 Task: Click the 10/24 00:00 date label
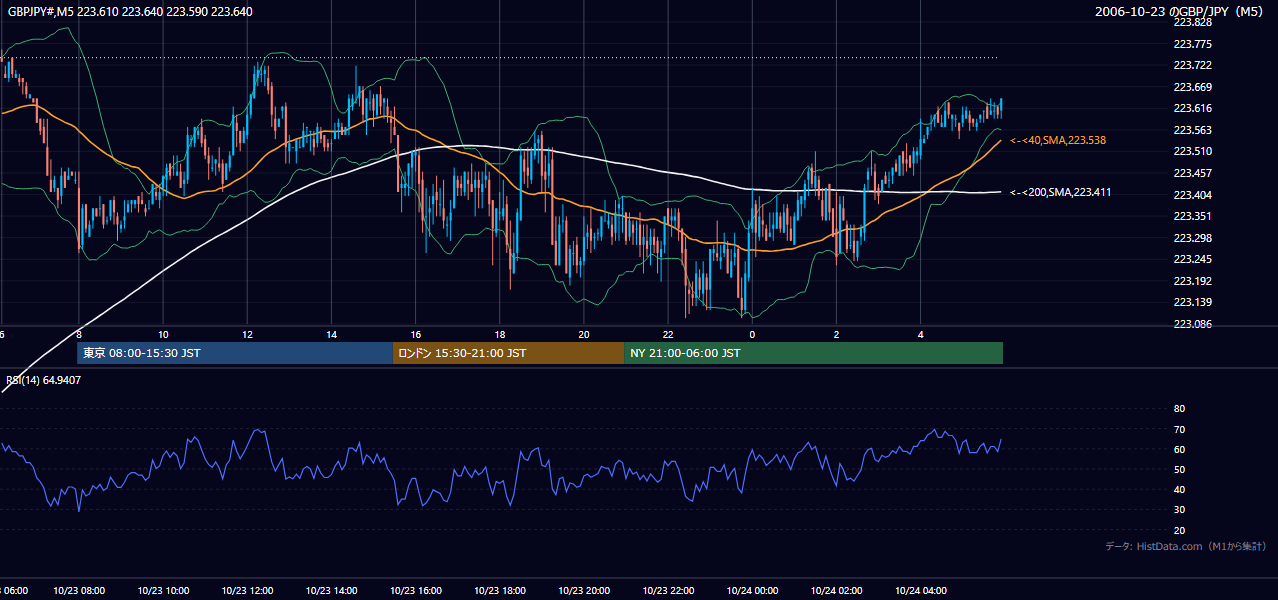point(752,590)
